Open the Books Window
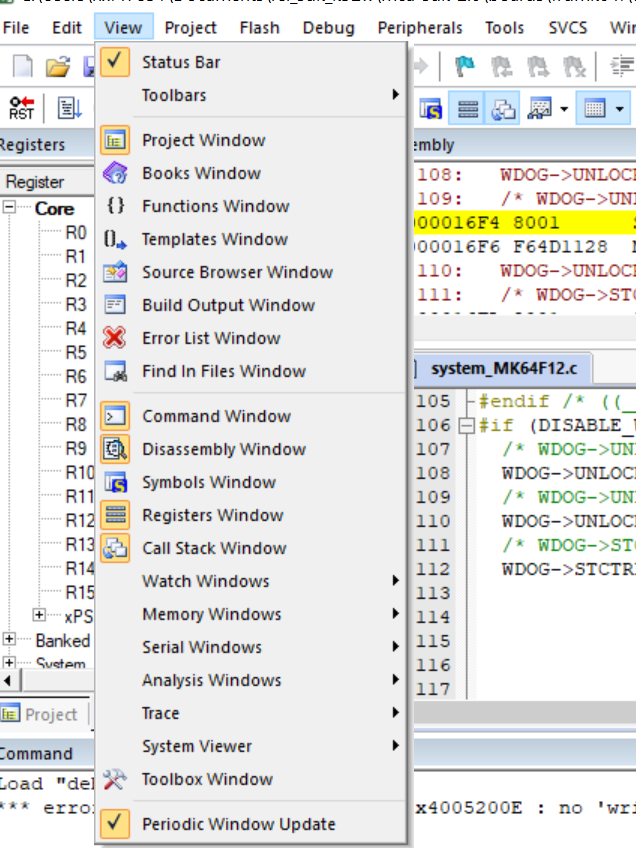 pyautogui.click(x=201, y=173)
